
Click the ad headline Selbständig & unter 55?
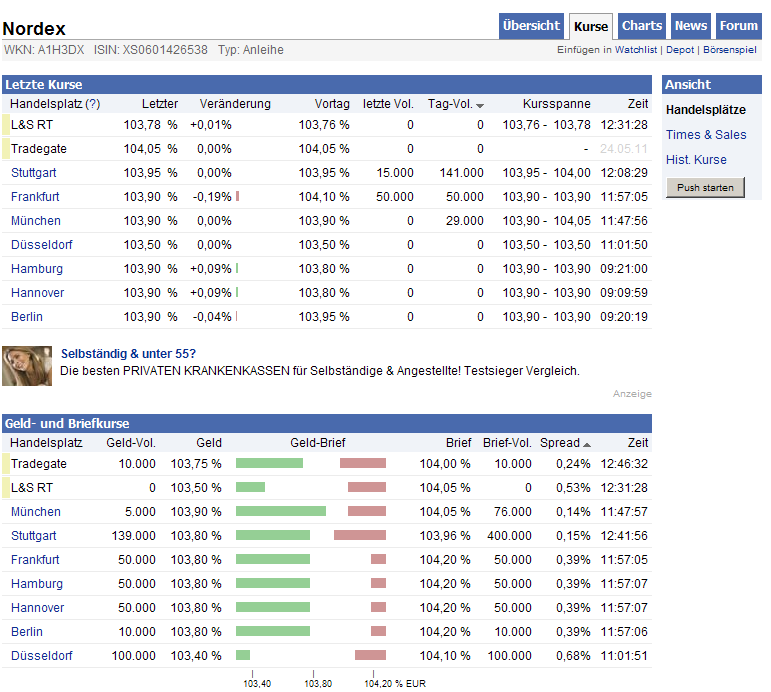pos(128,354)
